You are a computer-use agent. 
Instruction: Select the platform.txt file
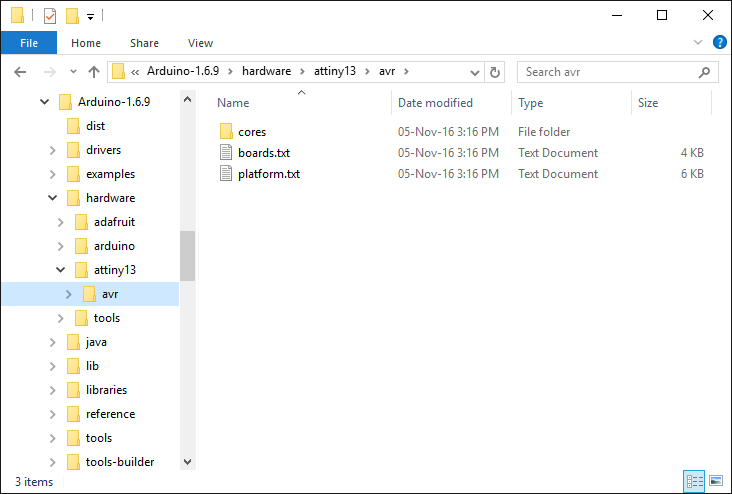point(269,174)
